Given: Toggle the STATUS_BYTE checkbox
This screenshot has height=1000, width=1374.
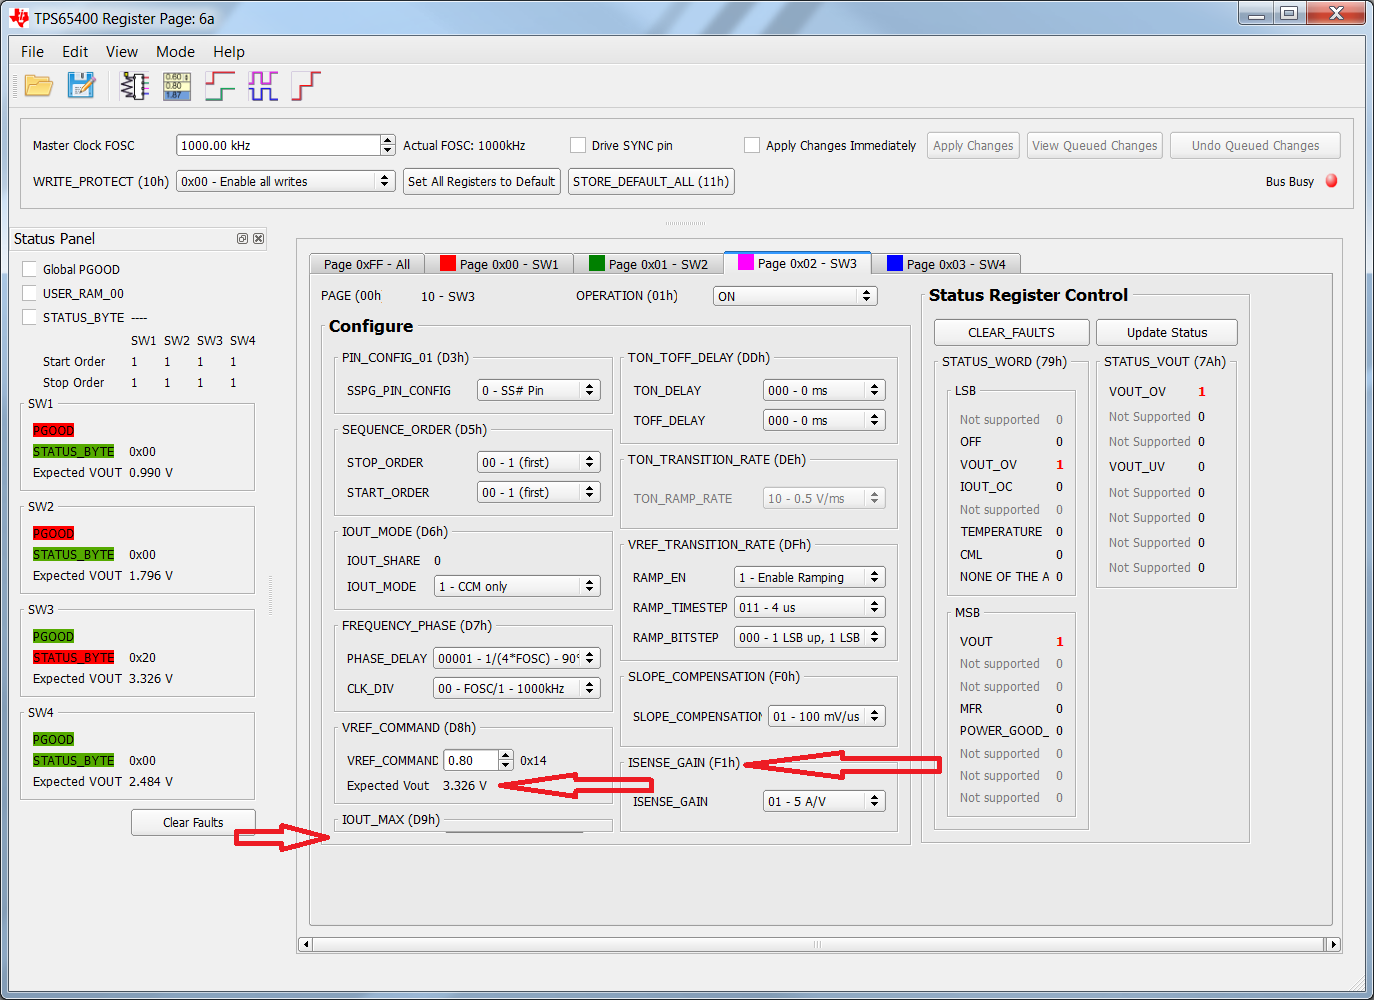Looking at the screenshot, I should click(x=30, y=317).
